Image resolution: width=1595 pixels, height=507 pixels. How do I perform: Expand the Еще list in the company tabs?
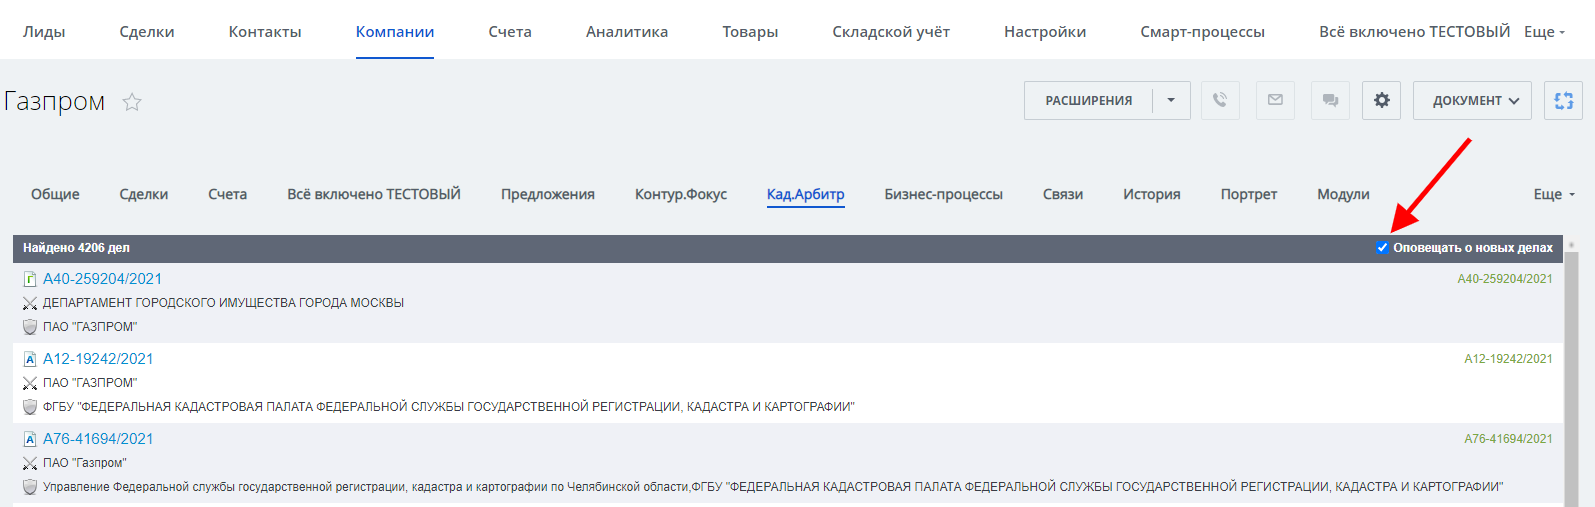[1553, 194]
